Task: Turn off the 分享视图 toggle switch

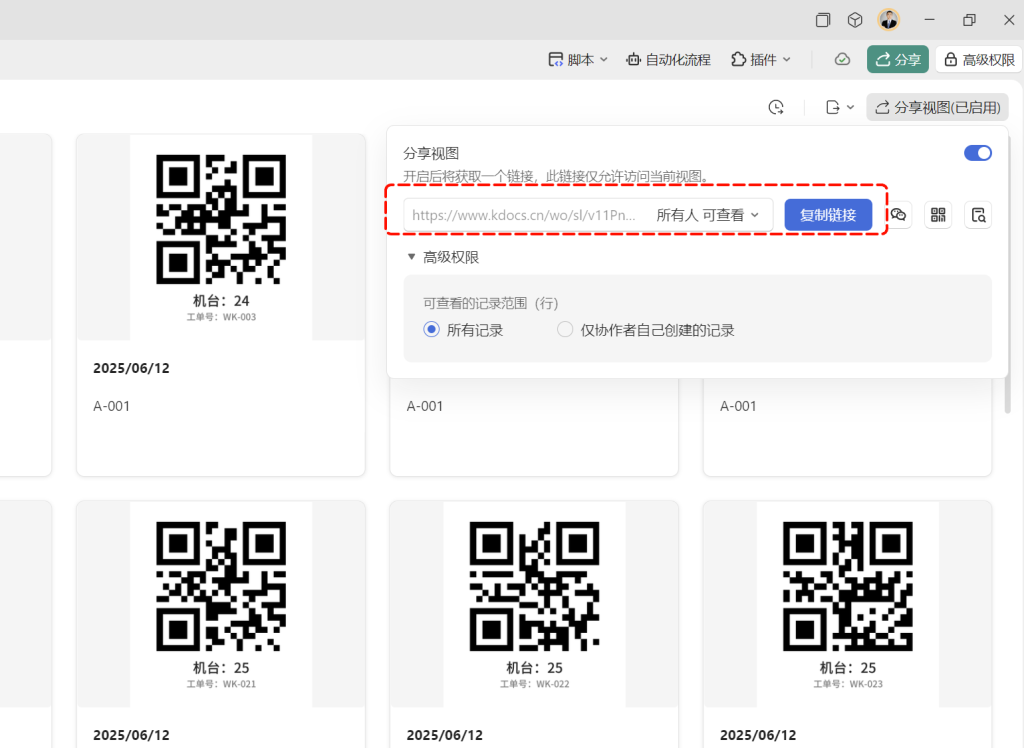Action: [978, 153]
